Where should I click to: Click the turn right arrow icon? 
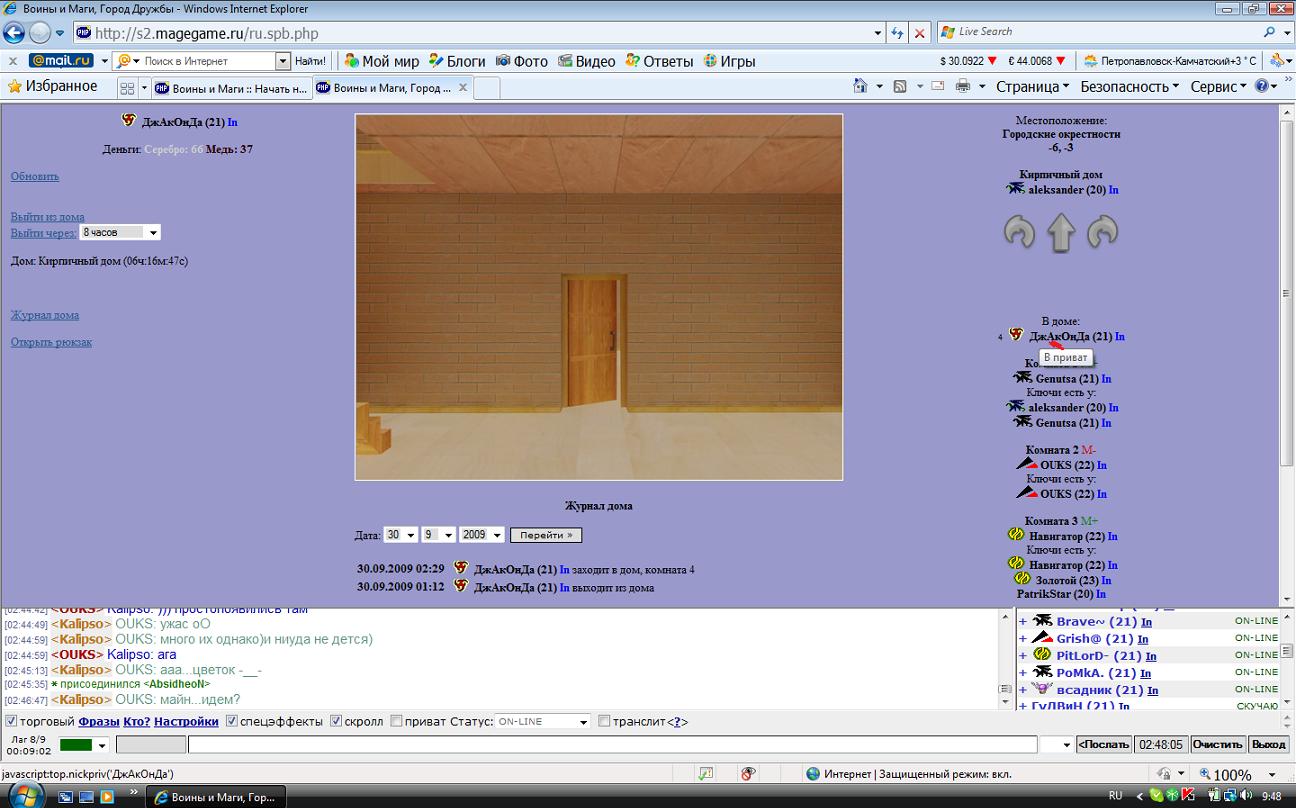pyautogui.click(x=1102, y=232)
